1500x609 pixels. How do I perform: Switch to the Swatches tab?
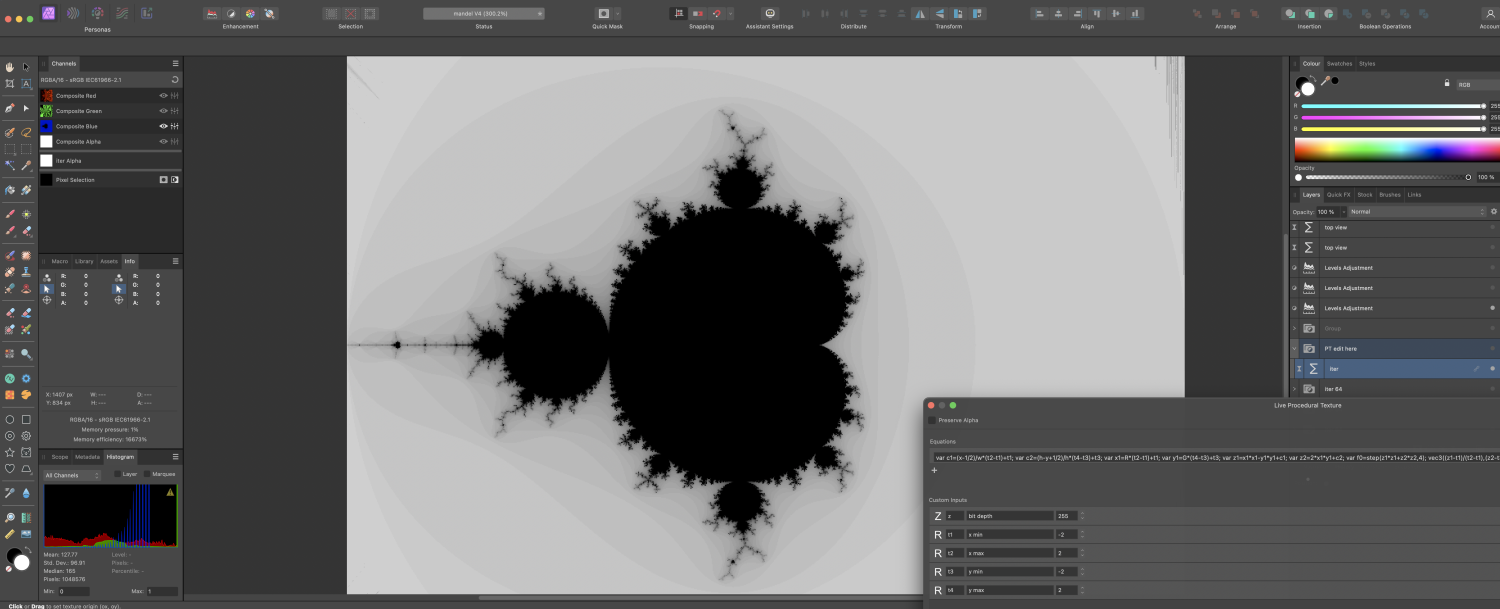(x=1340, y=63)
